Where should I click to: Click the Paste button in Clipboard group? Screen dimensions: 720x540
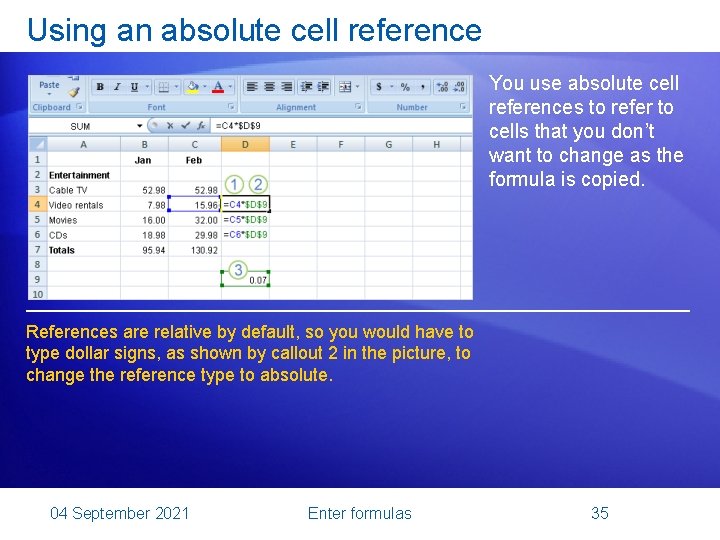coord(49,85)
